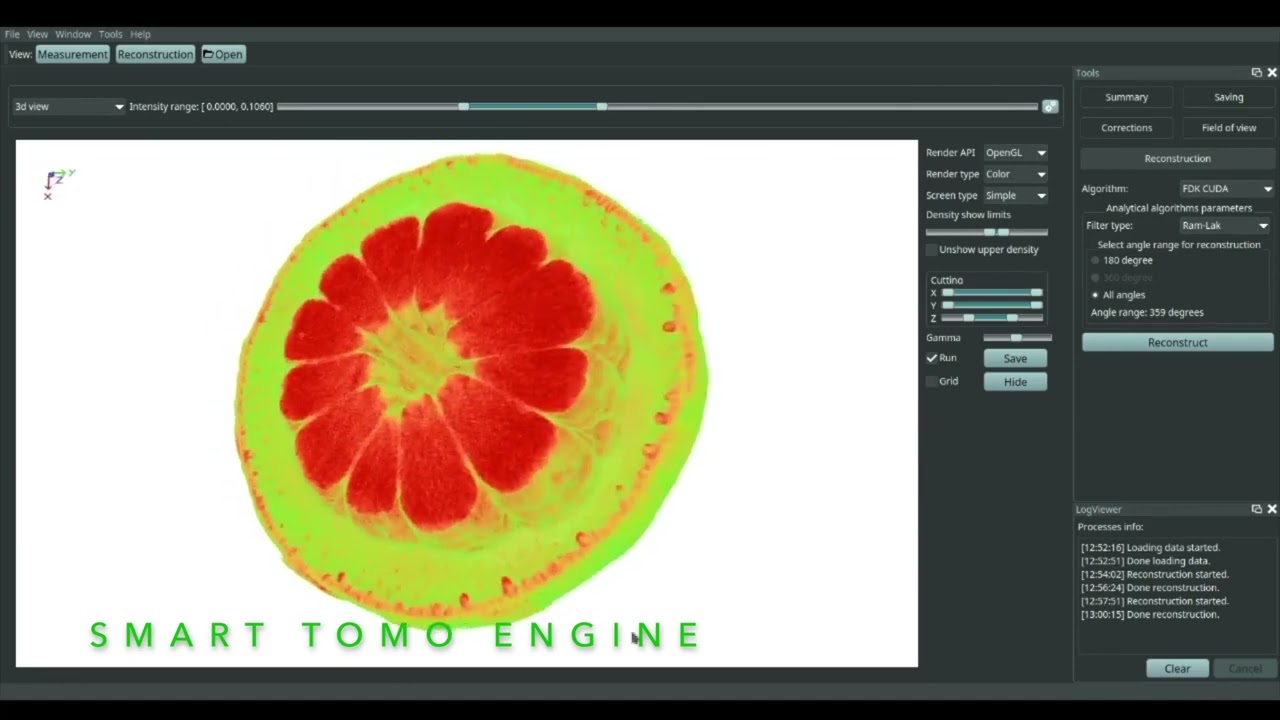This screenshot has width=1280, height=720.
Task: Undock the LogViewer panel
Action: click(1256, 509)
